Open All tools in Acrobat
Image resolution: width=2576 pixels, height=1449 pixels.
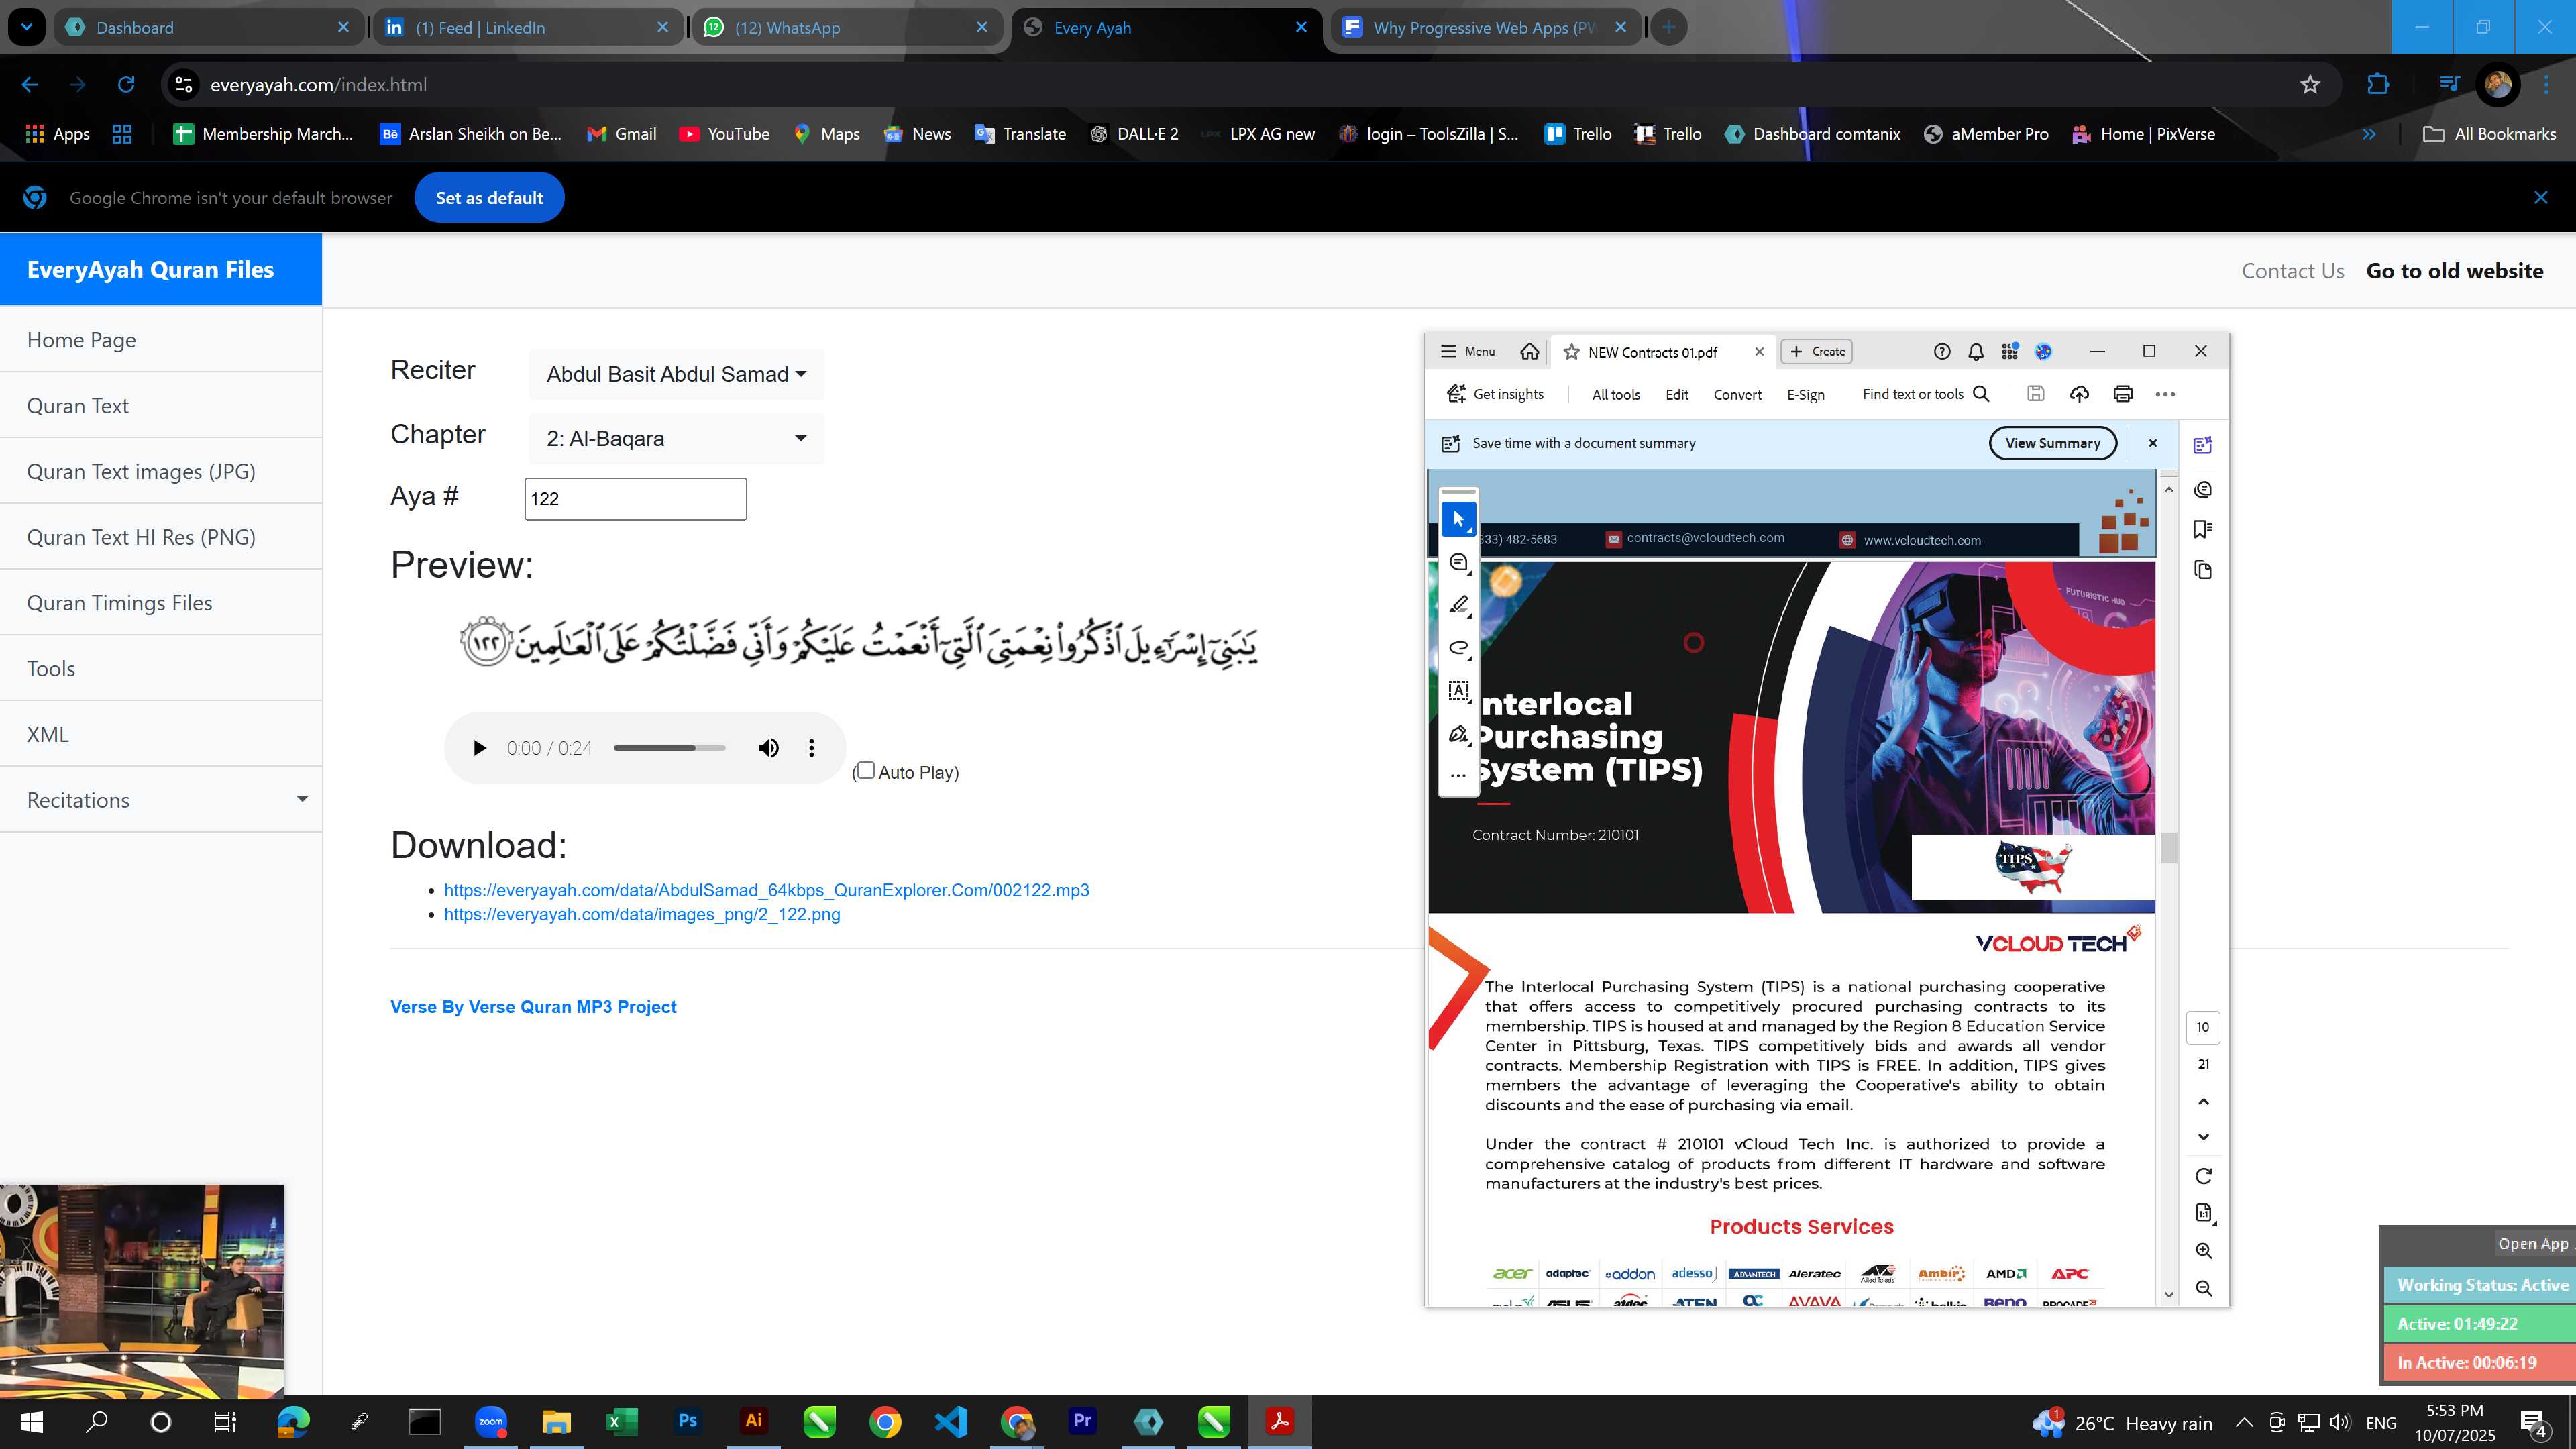[x=1616, y=395]
